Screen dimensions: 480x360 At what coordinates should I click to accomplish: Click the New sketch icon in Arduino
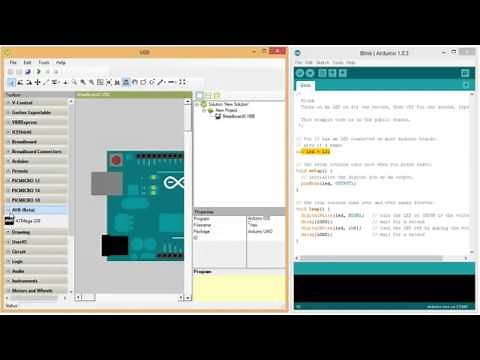[322, 73]
